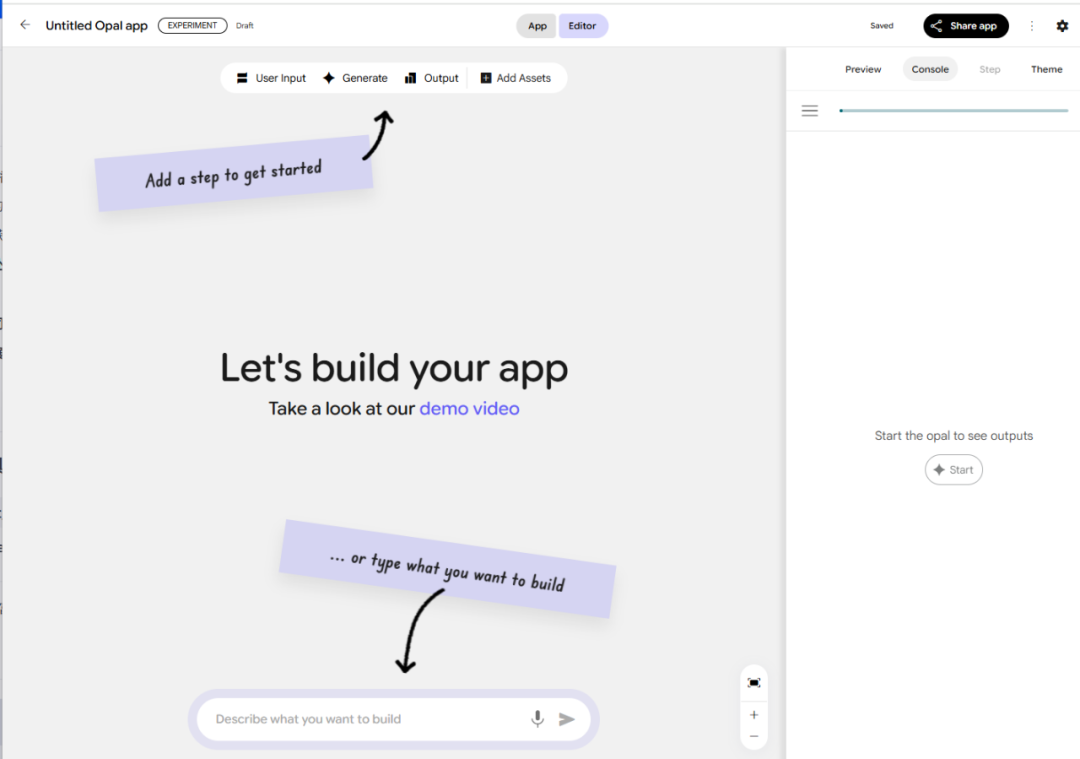Click the microphone icon in prompt box
The height and width of the screenshot is (759, 1080).
click(x=538, y=719)
